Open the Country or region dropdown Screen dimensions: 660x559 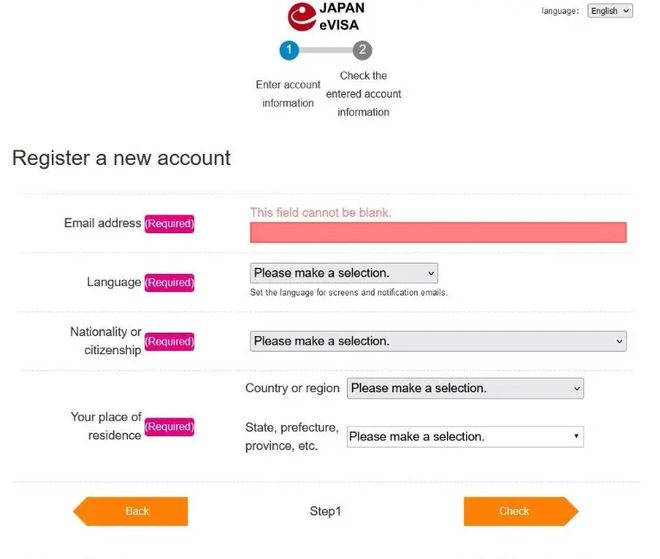click(465, 388)
